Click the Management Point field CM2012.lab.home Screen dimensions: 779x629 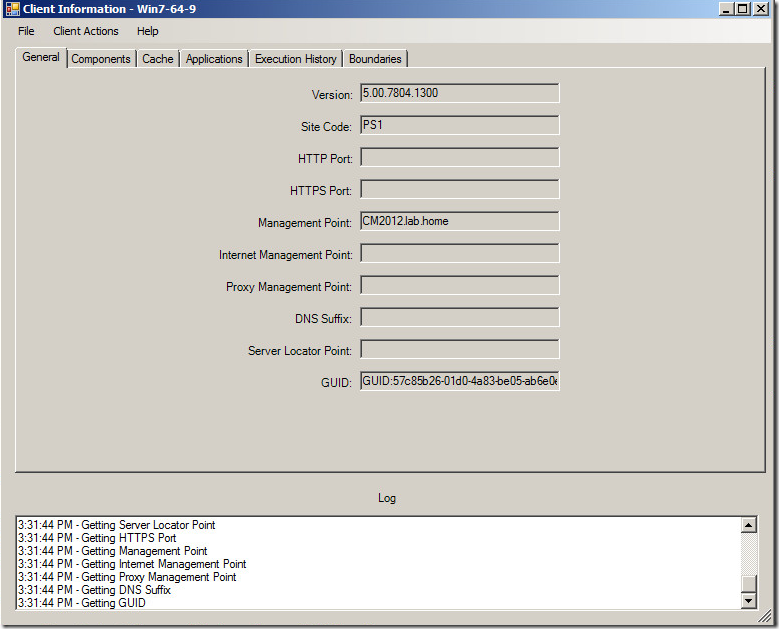click(460, 221)
